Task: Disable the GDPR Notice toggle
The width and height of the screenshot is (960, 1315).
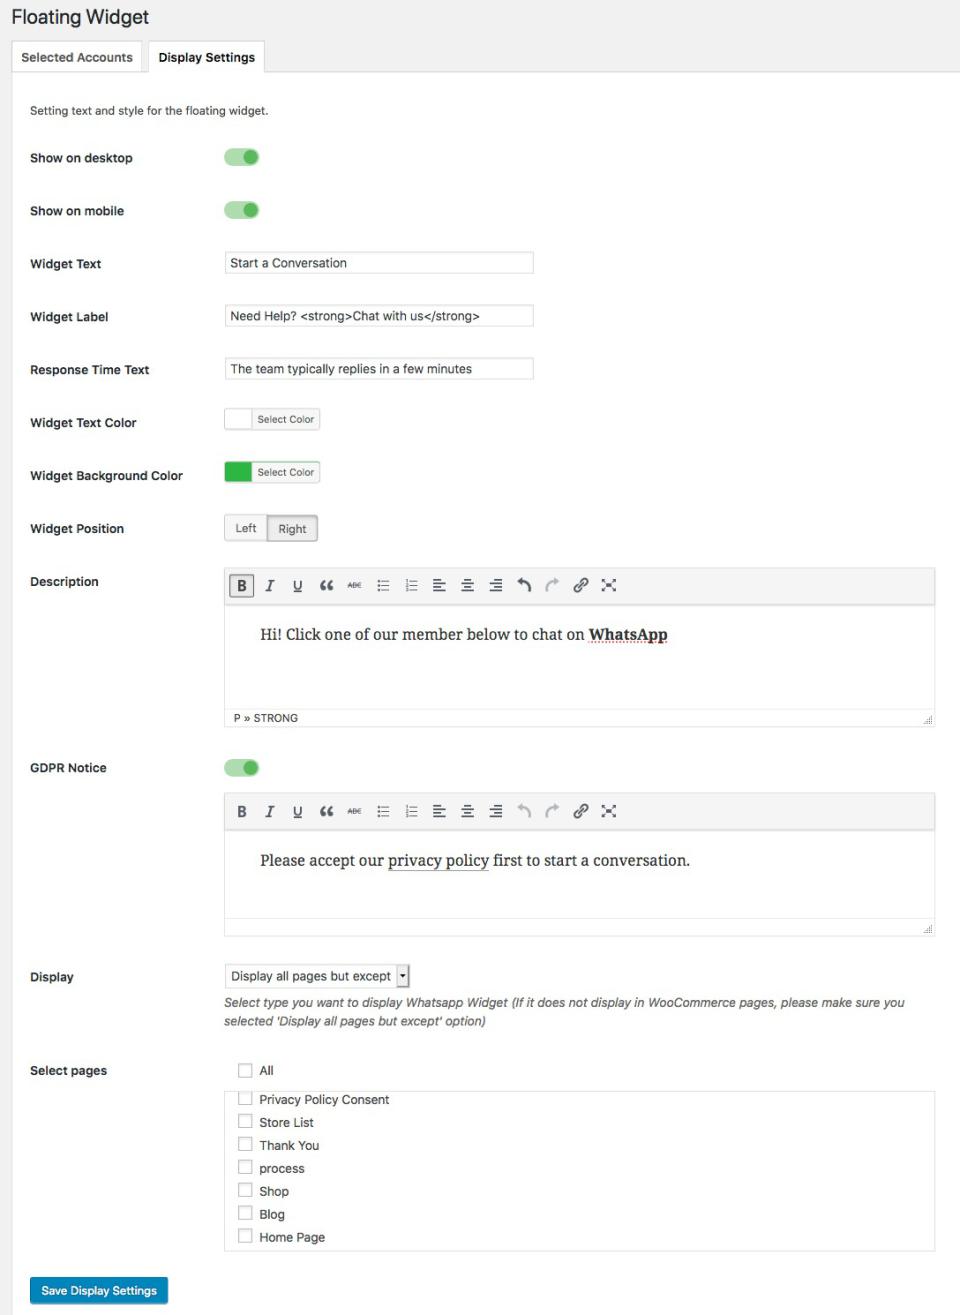Action: (x=242, y=768)
